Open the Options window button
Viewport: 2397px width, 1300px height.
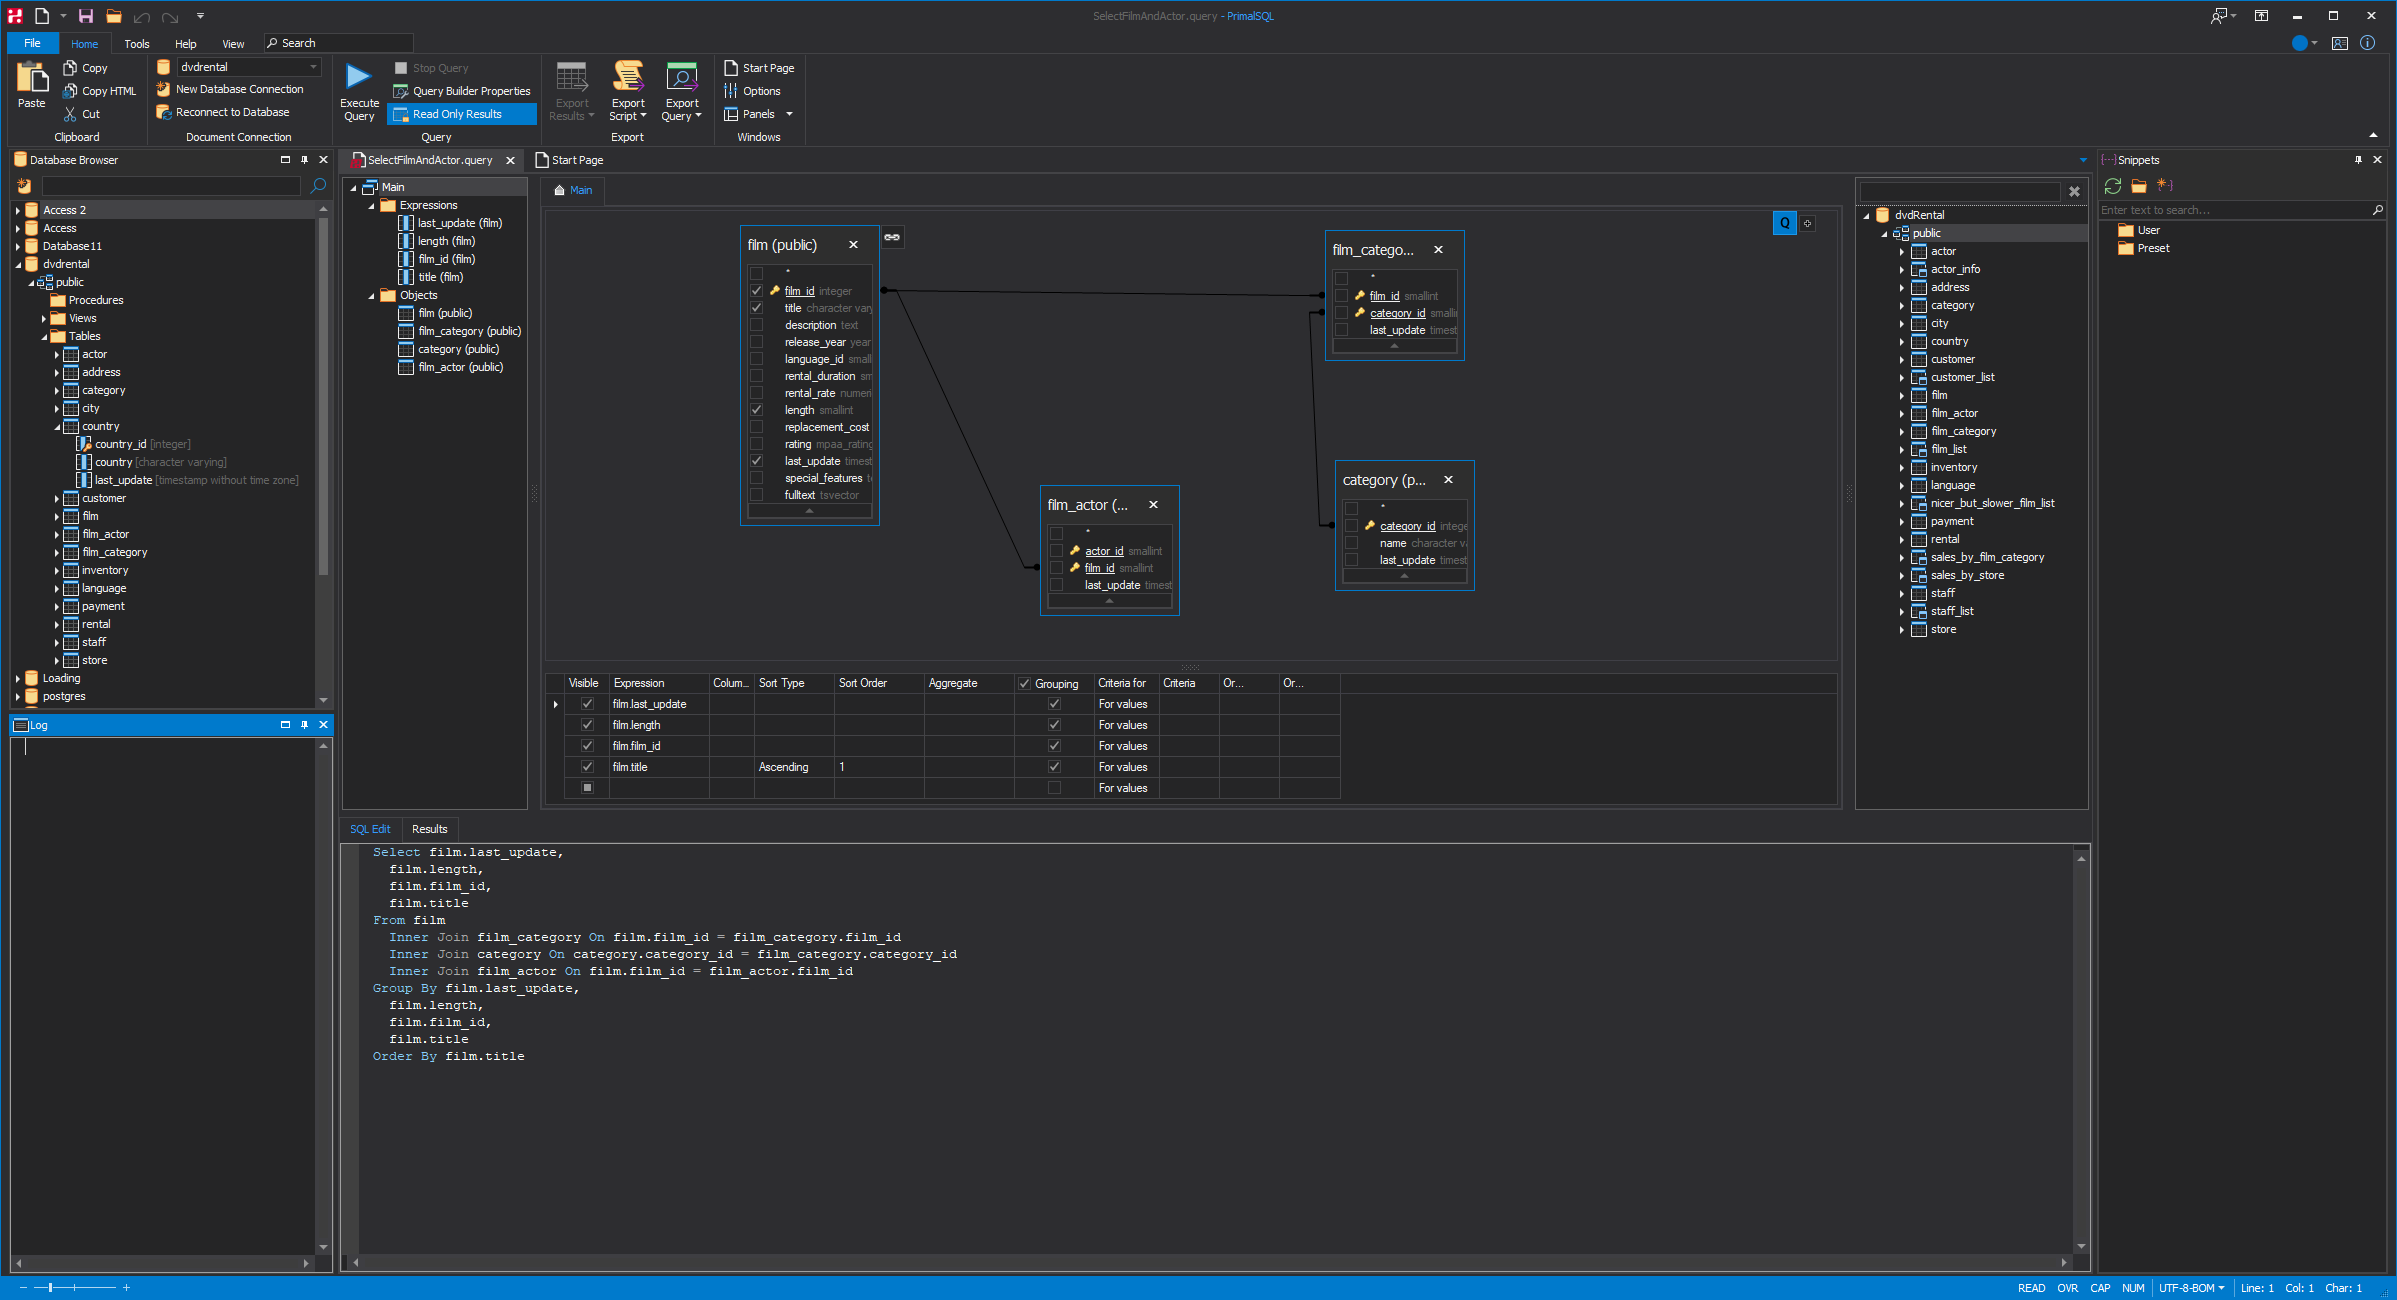(752, 91)
